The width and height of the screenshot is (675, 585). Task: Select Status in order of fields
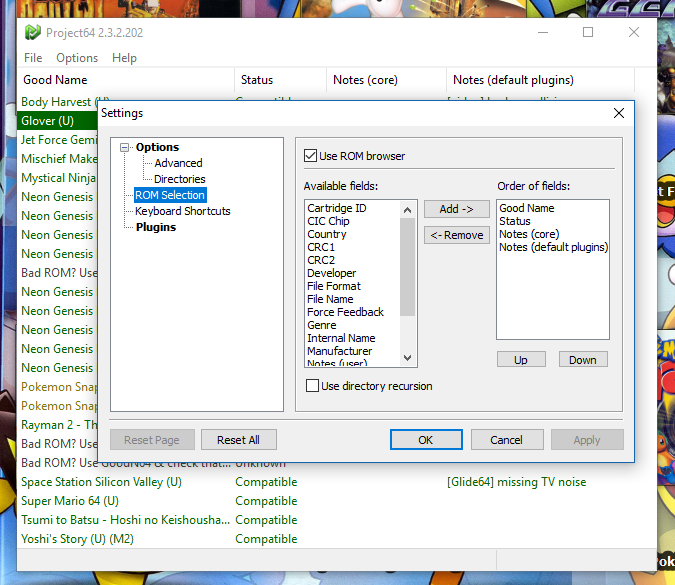pyautogui.click(x=515, y=221)
